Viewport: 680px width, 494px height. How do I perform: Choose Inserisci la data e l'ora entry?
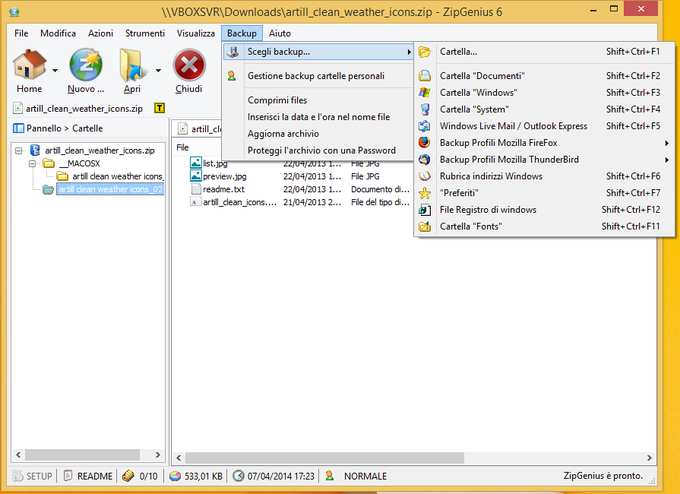pyautogui.click(x=318, y=117)
